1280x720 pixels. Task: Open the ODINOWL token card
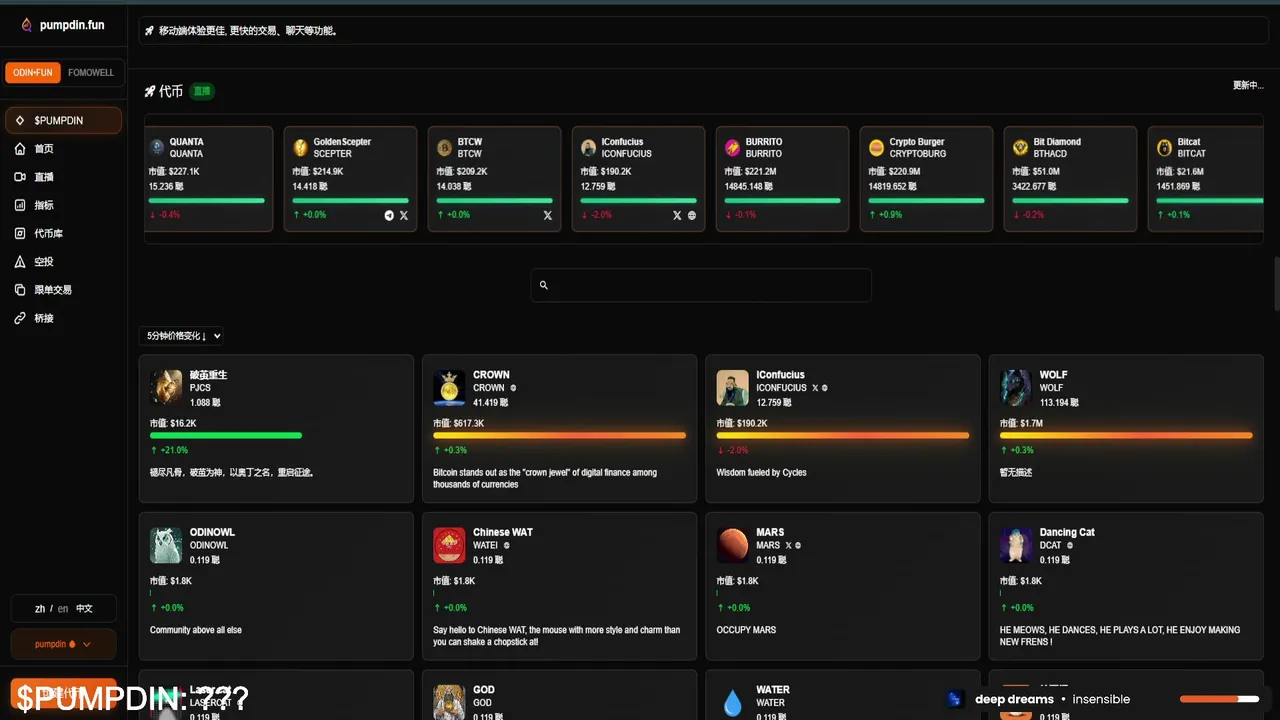[276, 586]
